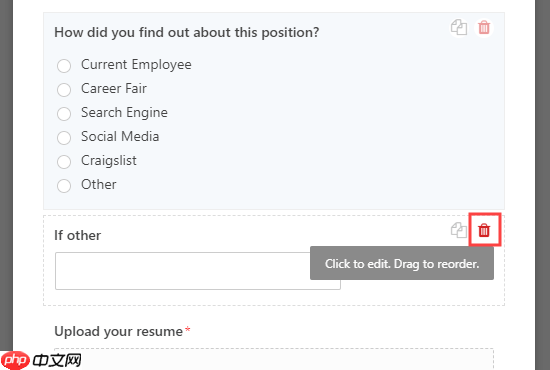Screen dimensions: 550x370
Task: Click inside the 'If other' text input
Action: (x=182, y=271)
